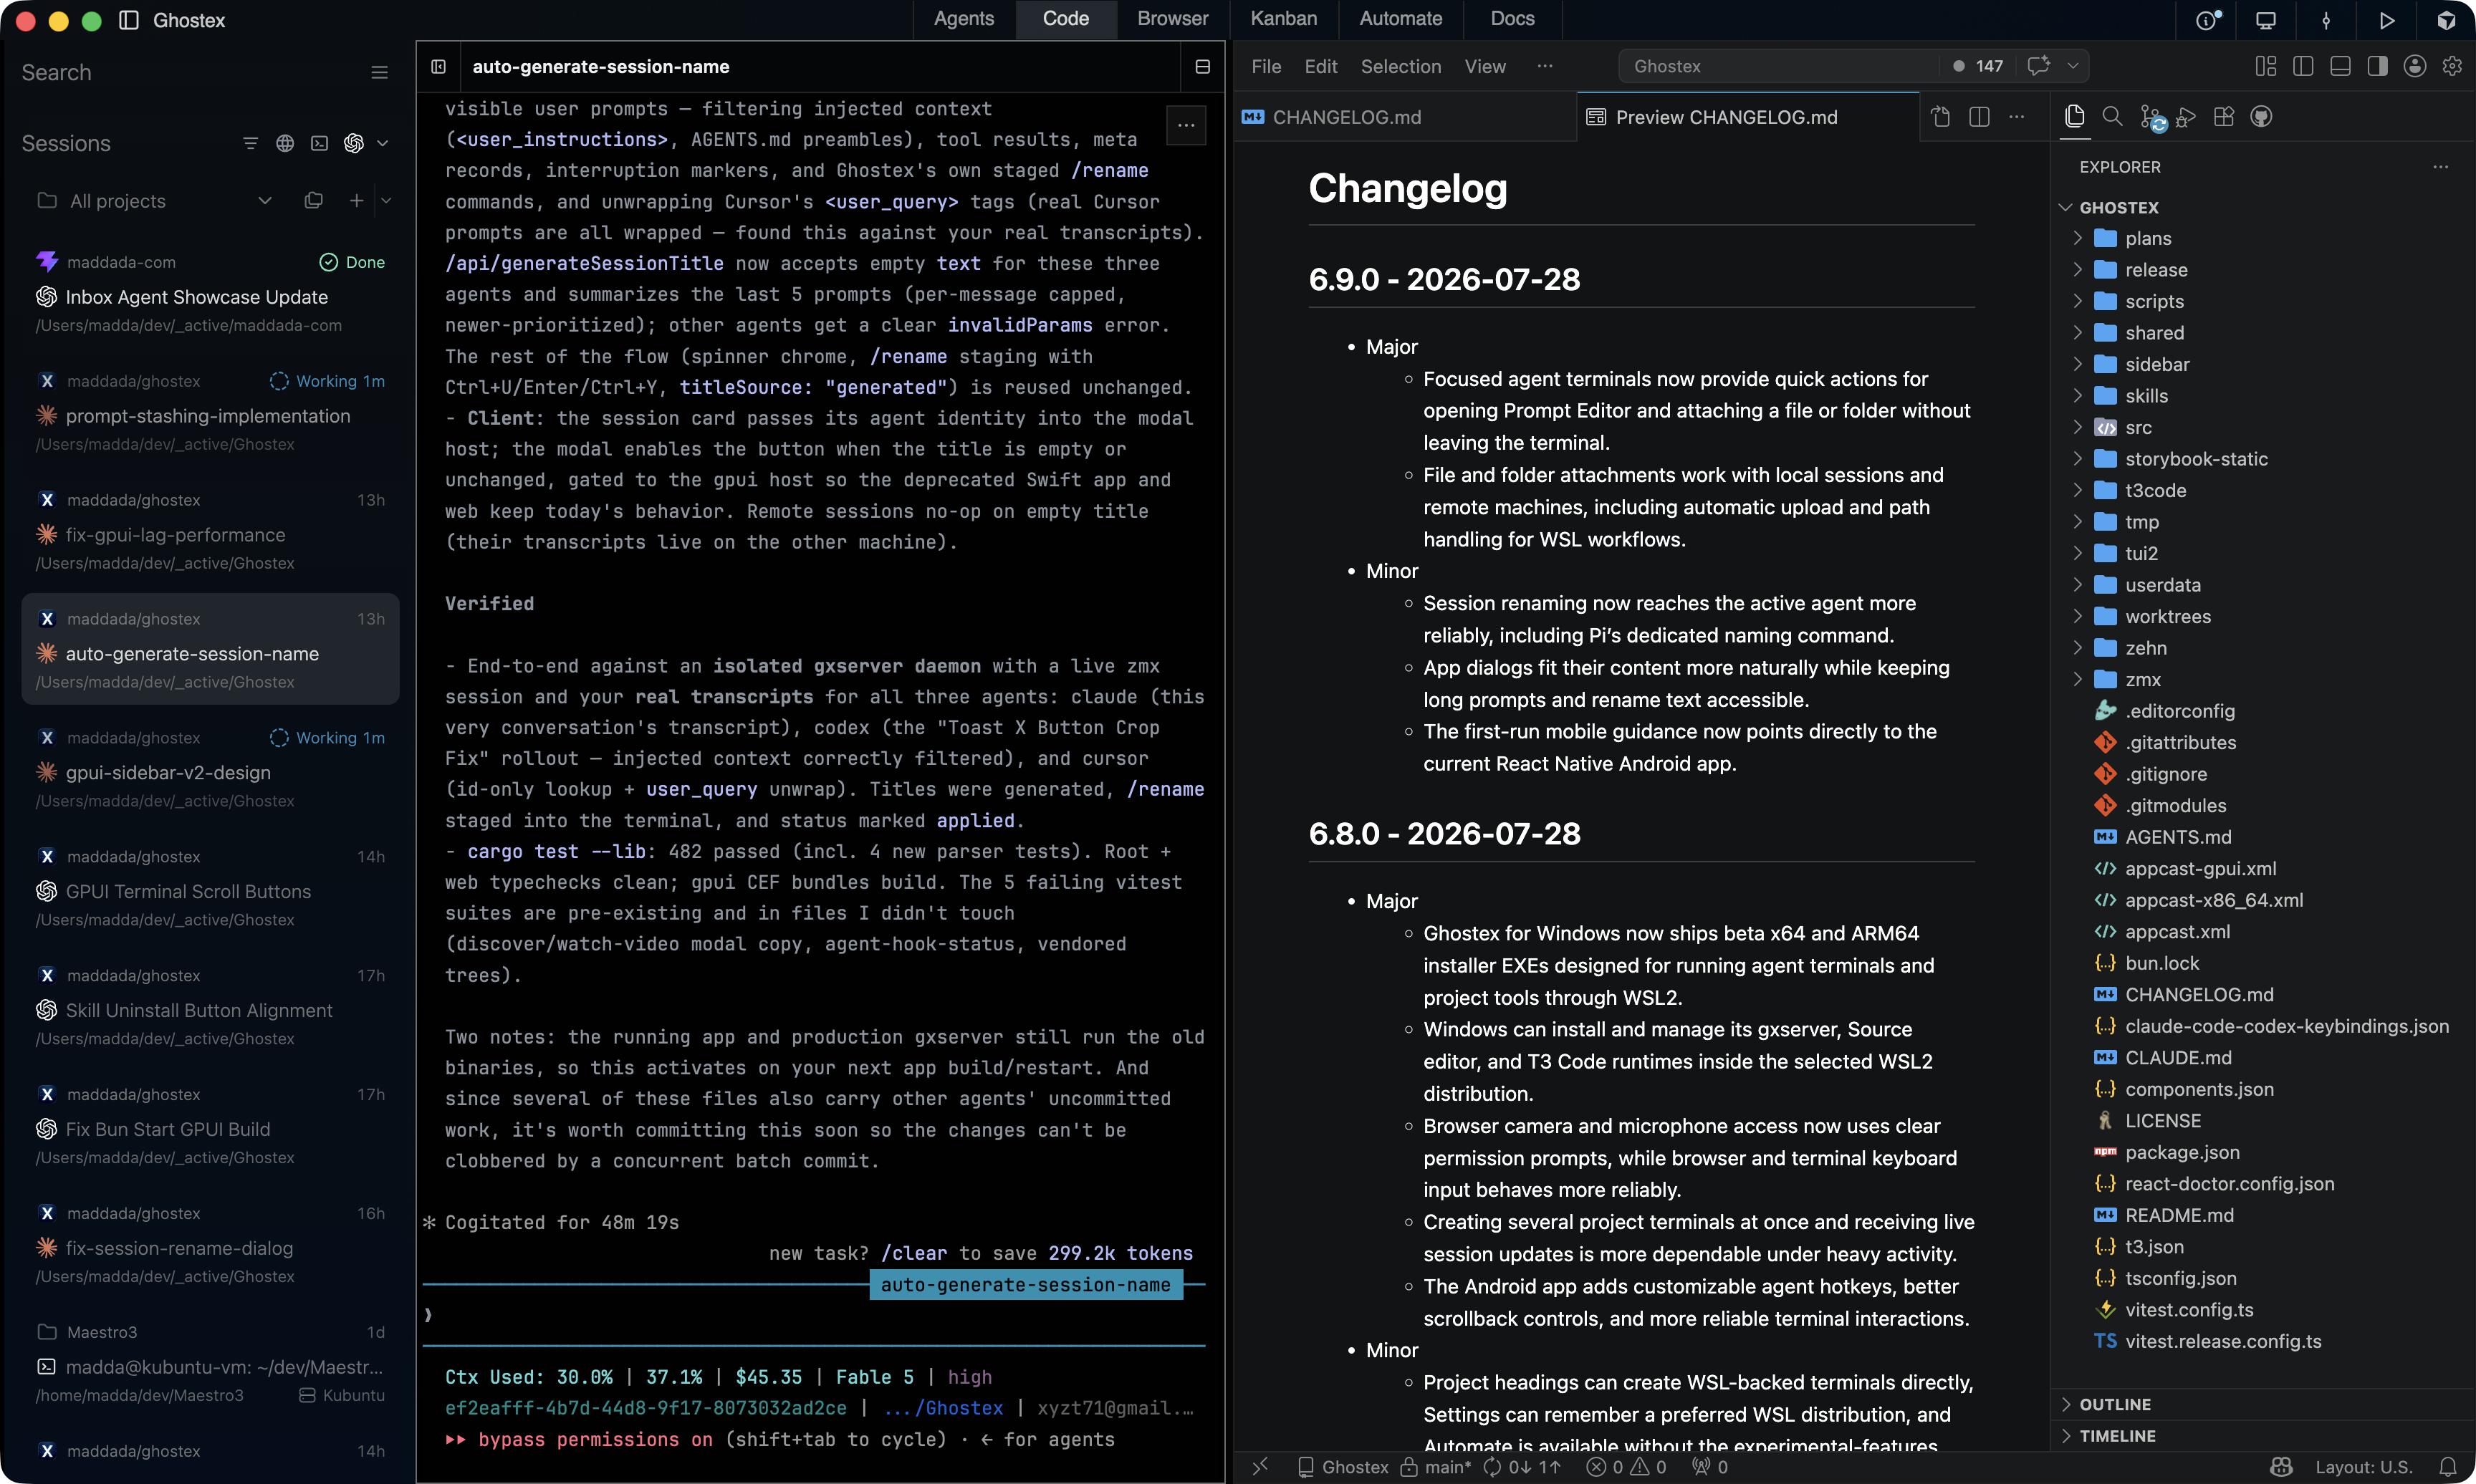
Task: Click the open changes icon in editor toolbar
Action: pyautogui.click(x=1940, y=117)
